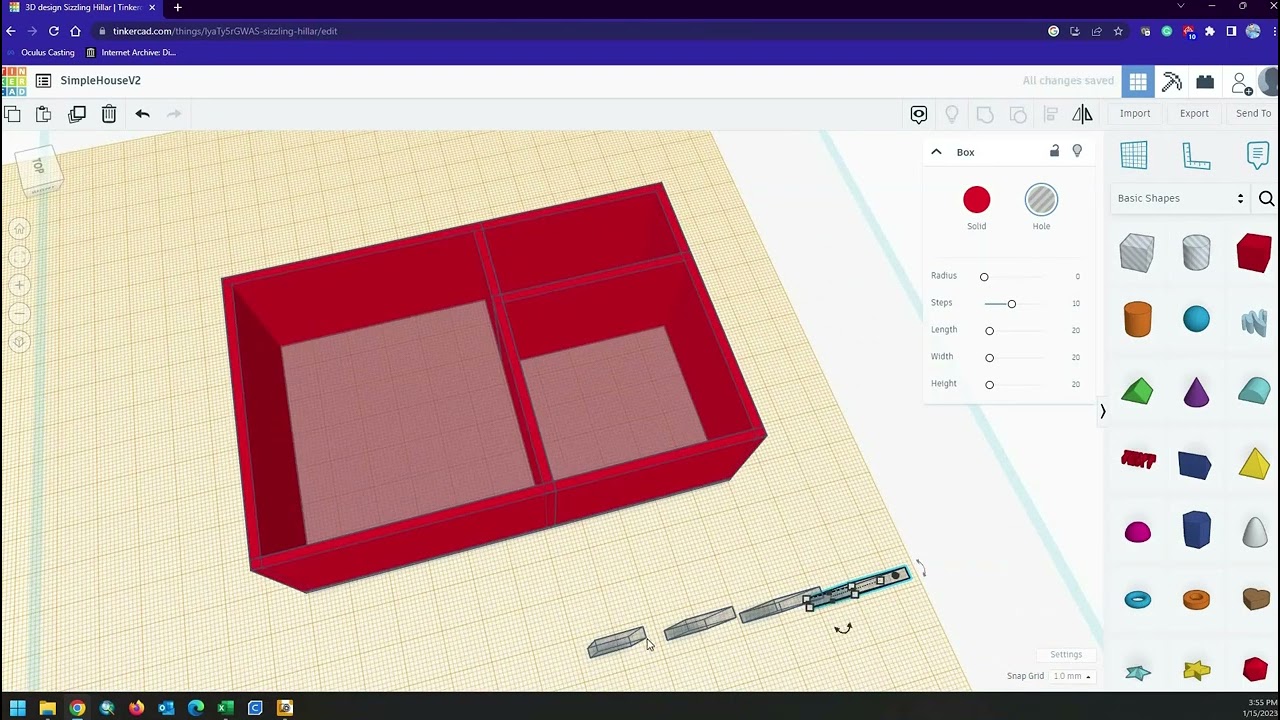Open the designs list icon beside SimpleHouseV2
Screen dimensions: 1280x720
click(x=43, y=81)
